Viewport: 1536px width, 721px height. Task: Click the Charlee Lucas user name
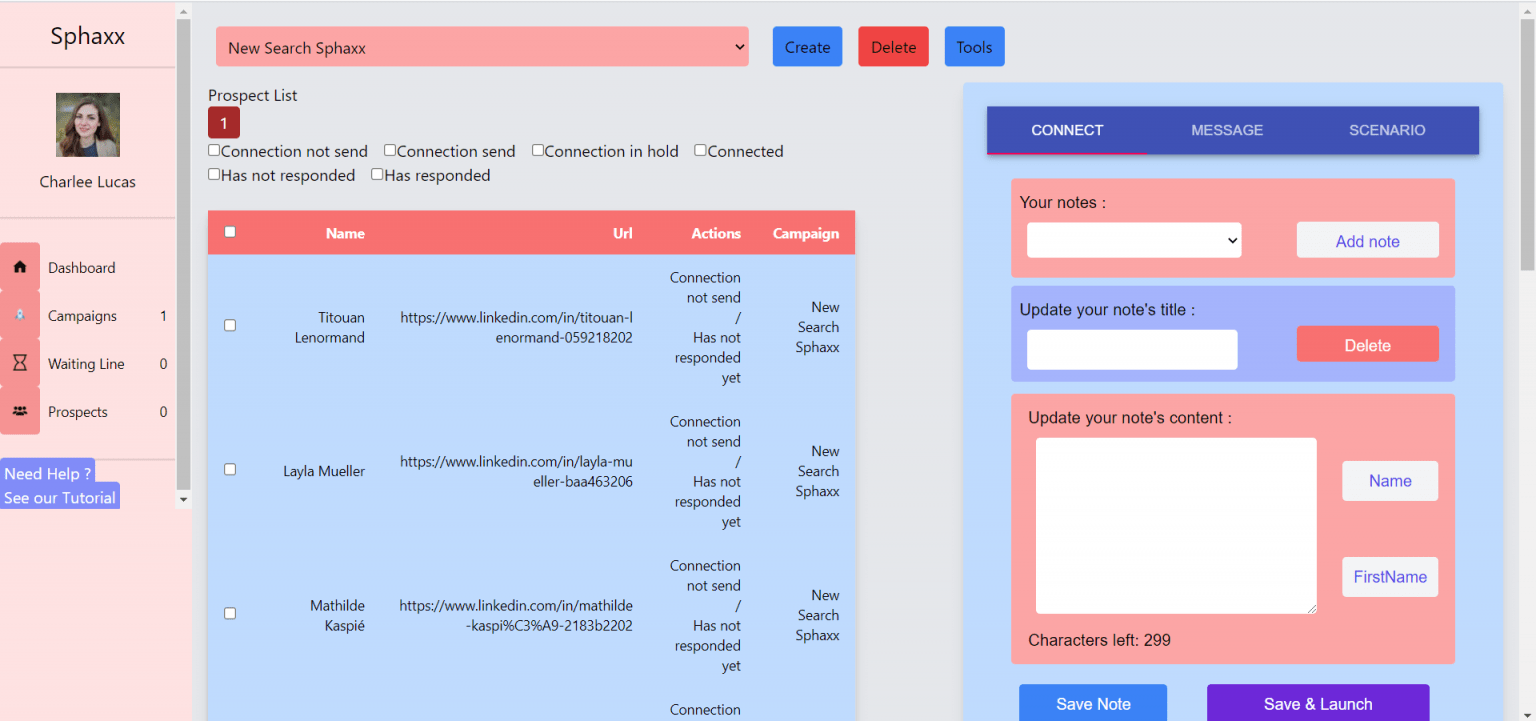pos(88,182)
